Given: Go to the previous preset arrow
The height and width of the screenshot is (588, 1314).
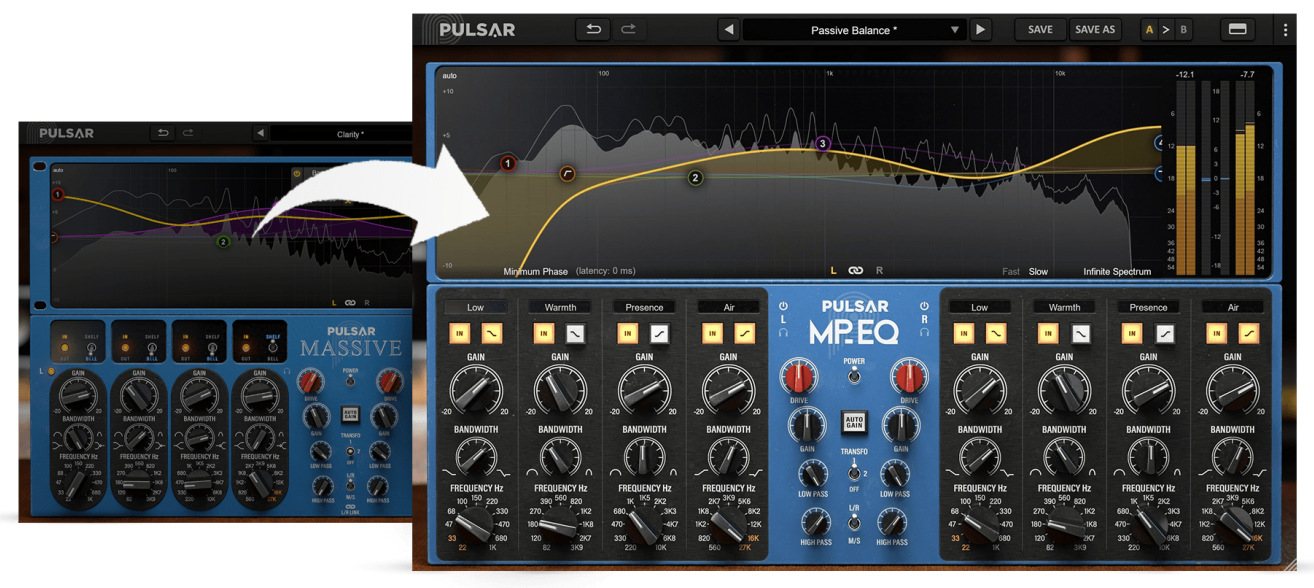Looking at the screenshot, I should pos(729,30).
